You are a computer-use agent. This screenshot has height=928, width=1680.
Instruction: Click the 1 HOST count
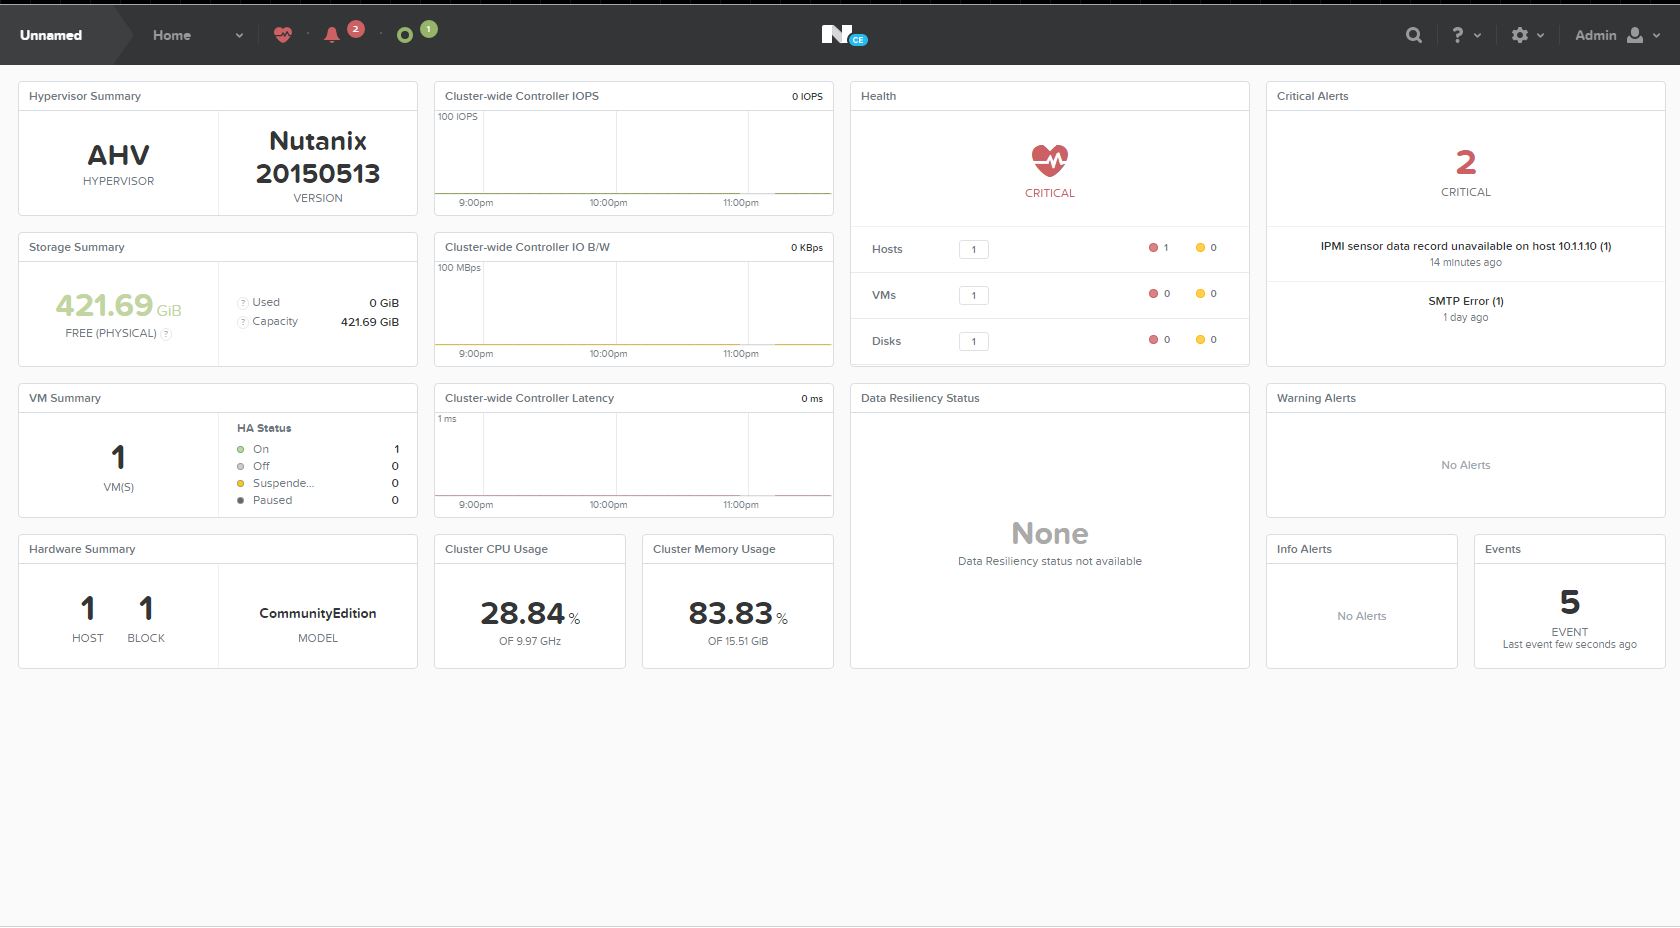(x=88, y=608)
